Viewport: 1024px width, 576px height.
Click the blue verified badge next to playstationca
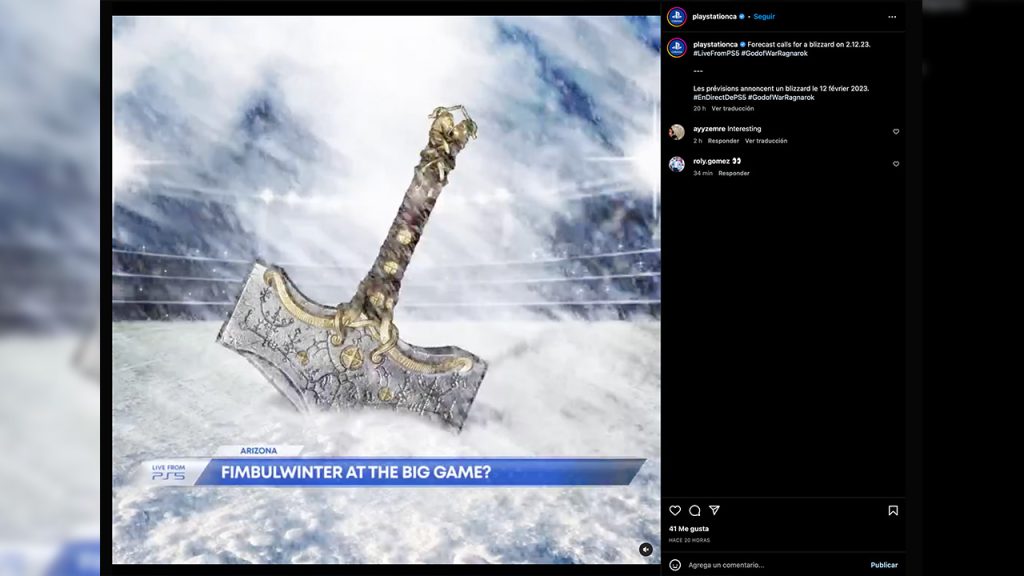coord(741,16)
